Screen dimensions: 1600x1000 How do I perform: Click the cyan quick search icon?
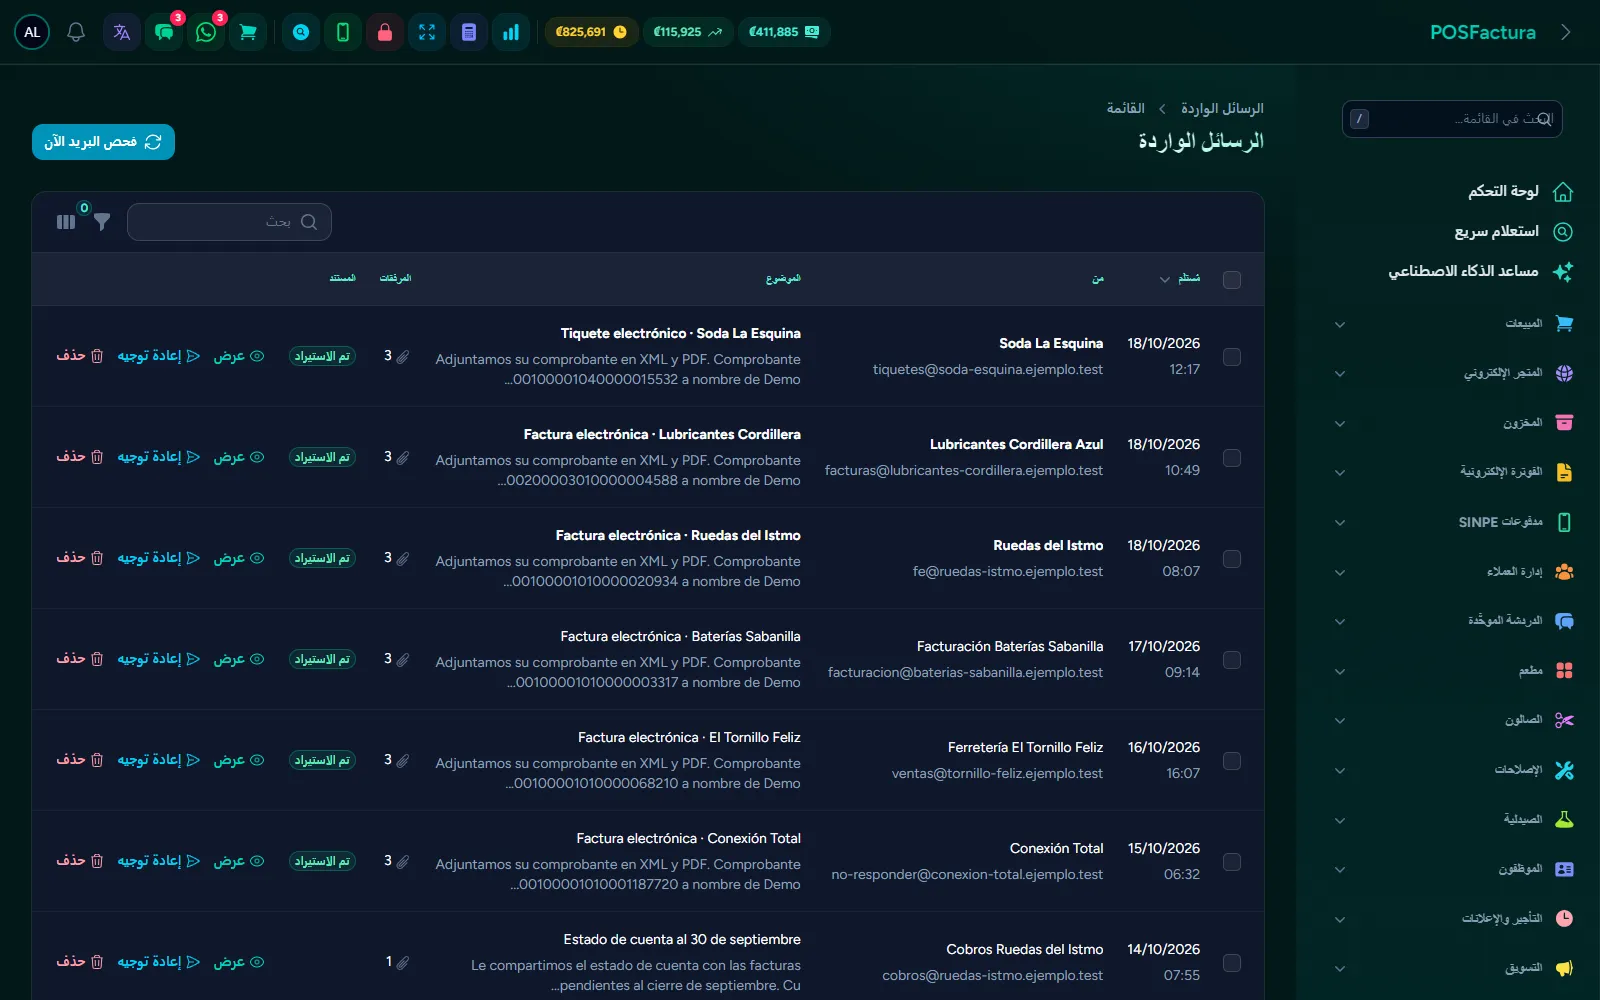pyautogui.click(x=301, y=32)
